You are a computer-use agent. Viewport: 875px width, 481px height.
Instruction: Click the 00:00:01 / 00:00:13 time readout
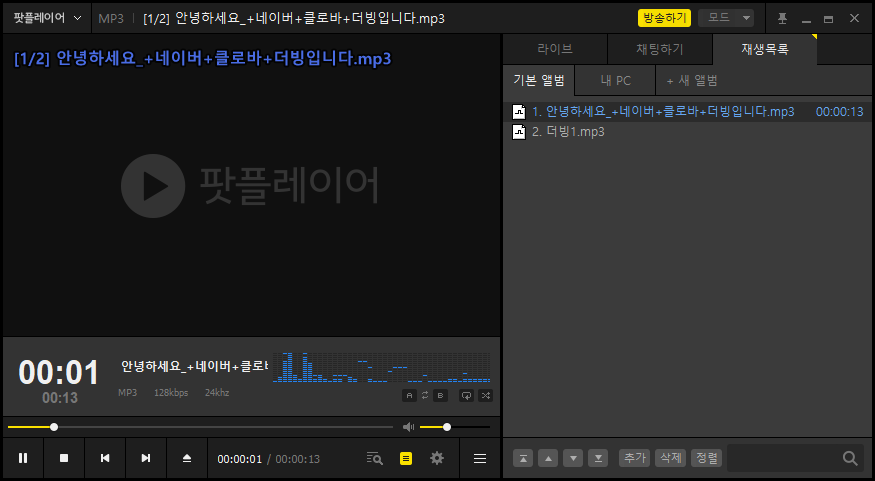[268, 459]
